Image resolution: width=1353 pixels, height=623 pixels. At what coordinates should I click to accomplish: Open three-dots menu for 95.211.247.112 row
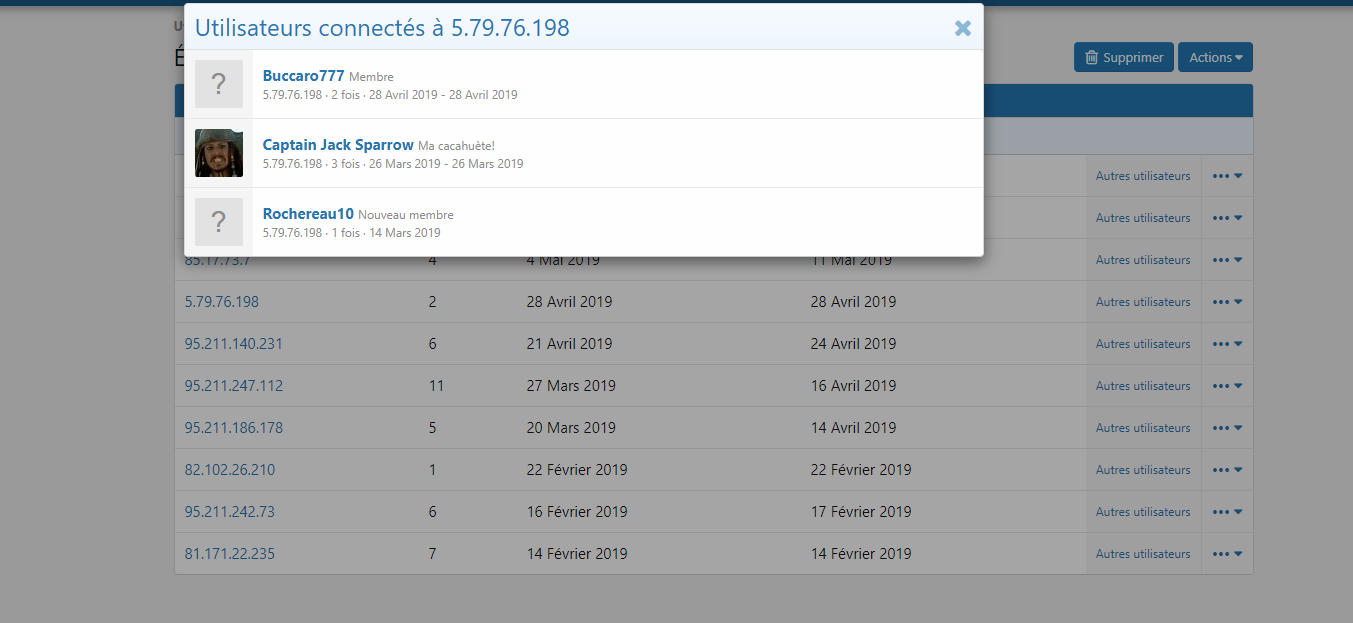coord(1227,386)
